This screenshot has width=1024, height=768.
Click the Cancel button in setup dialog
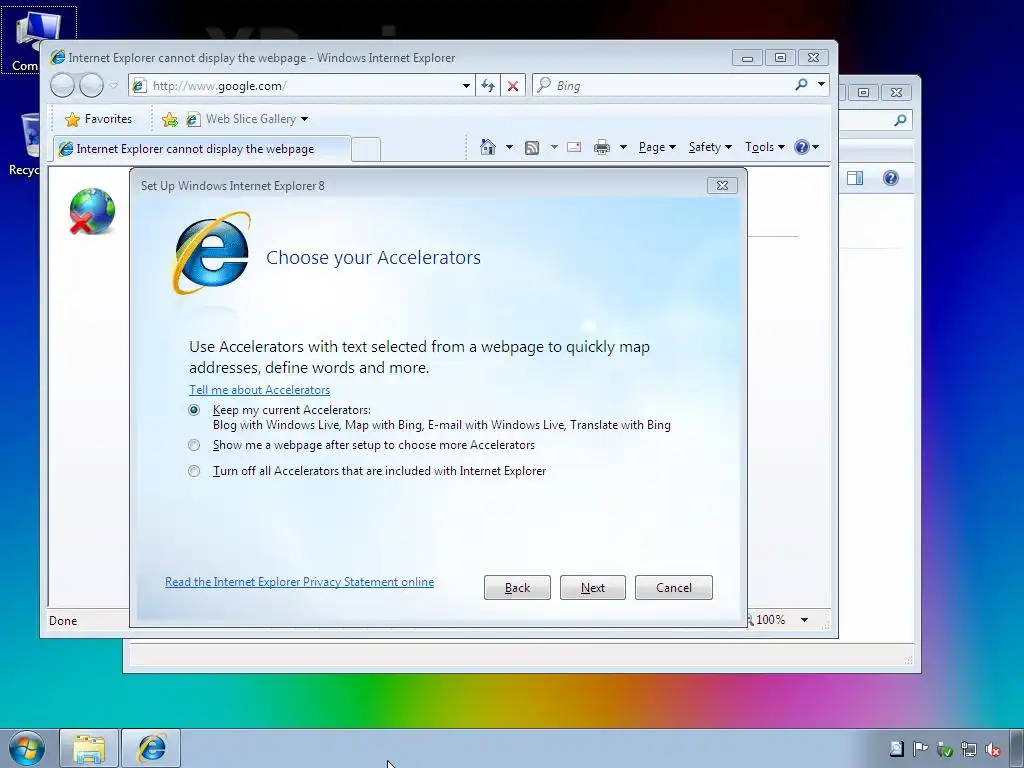673,588
